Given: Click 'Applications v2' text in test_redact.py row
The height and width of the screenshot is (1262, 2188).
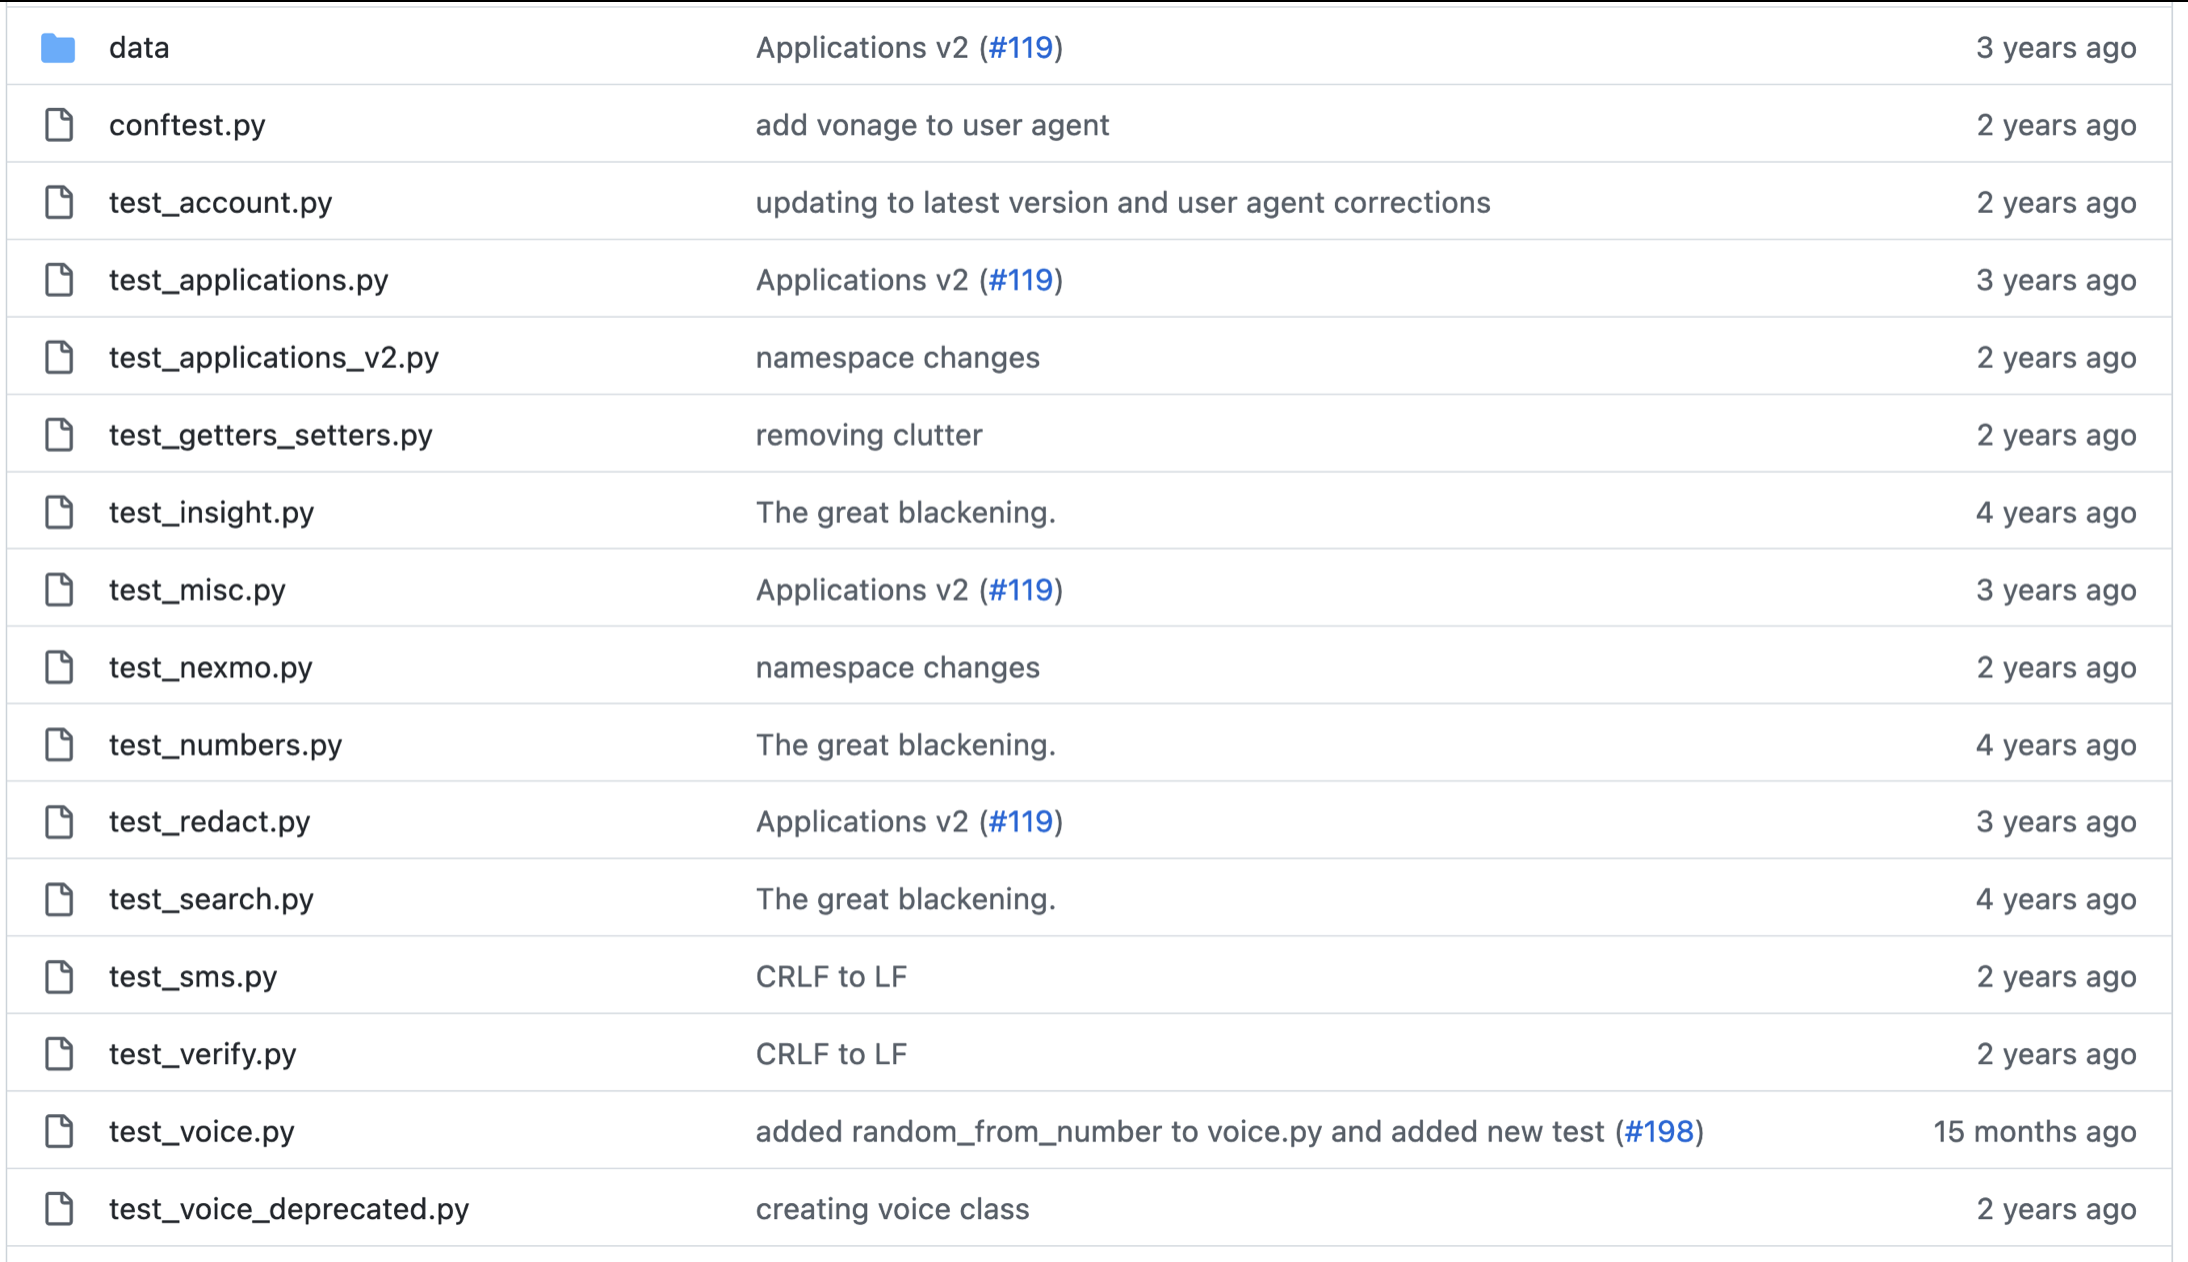Looking at the screenshot, I should pos(862,822).
